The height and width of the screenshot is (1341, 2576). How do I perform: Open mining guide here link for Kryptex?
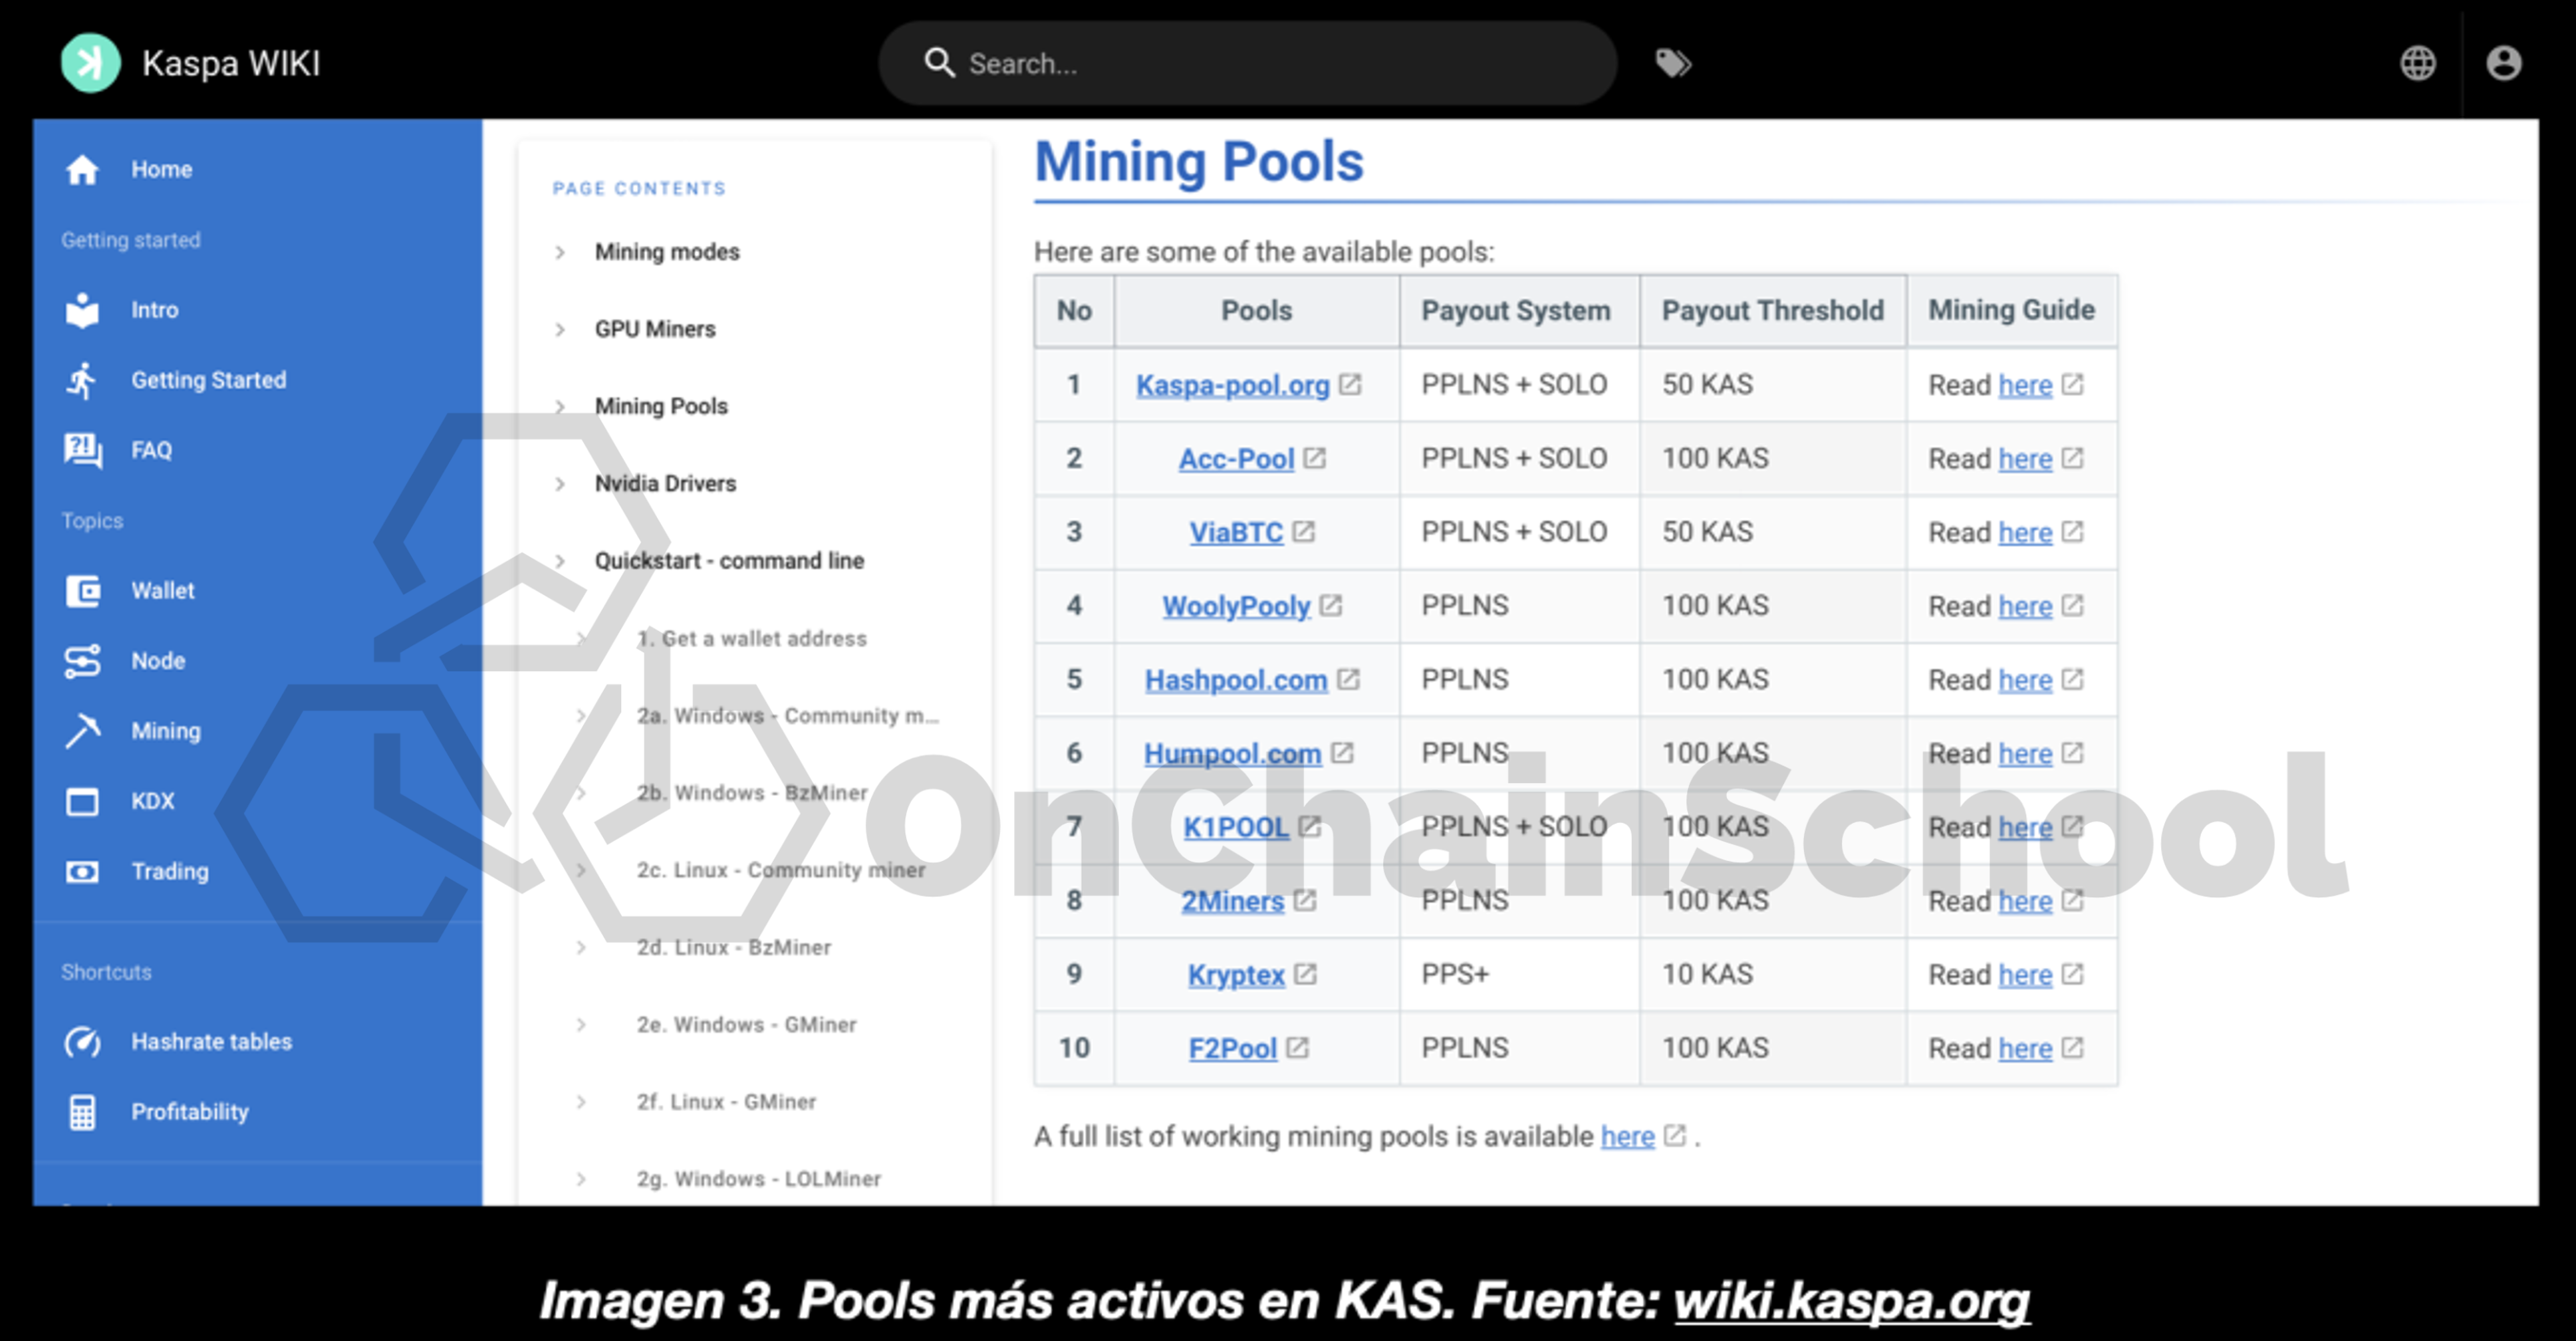(2025, 975)
